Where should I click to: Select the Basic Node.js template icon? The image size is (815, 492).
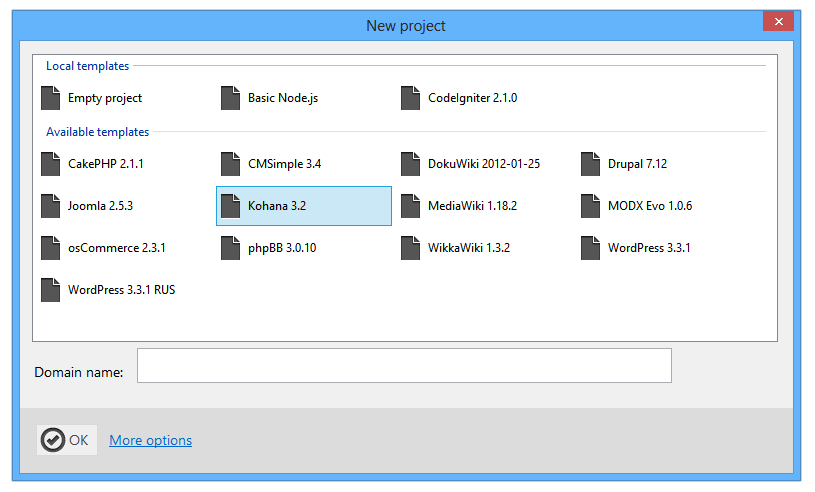click(230, 98)
